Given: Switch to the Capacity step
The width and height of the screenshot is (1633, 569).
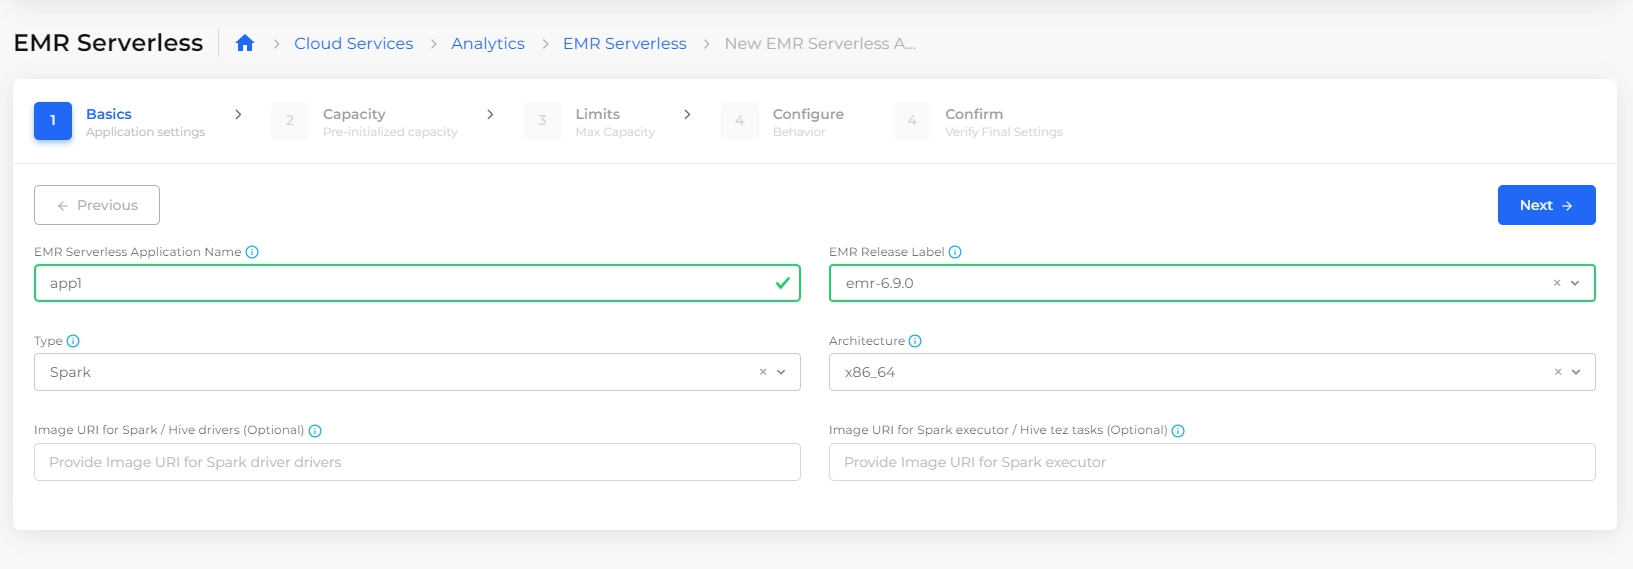Looking at the screenshot, I should click(365, 121).
